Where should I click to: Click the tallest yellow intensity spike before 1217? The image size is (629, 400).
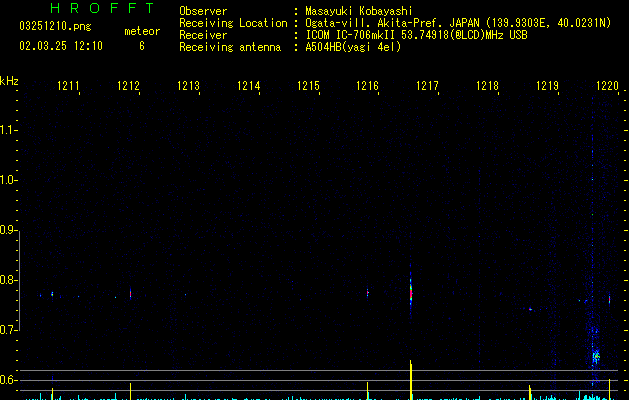(411, 380)
